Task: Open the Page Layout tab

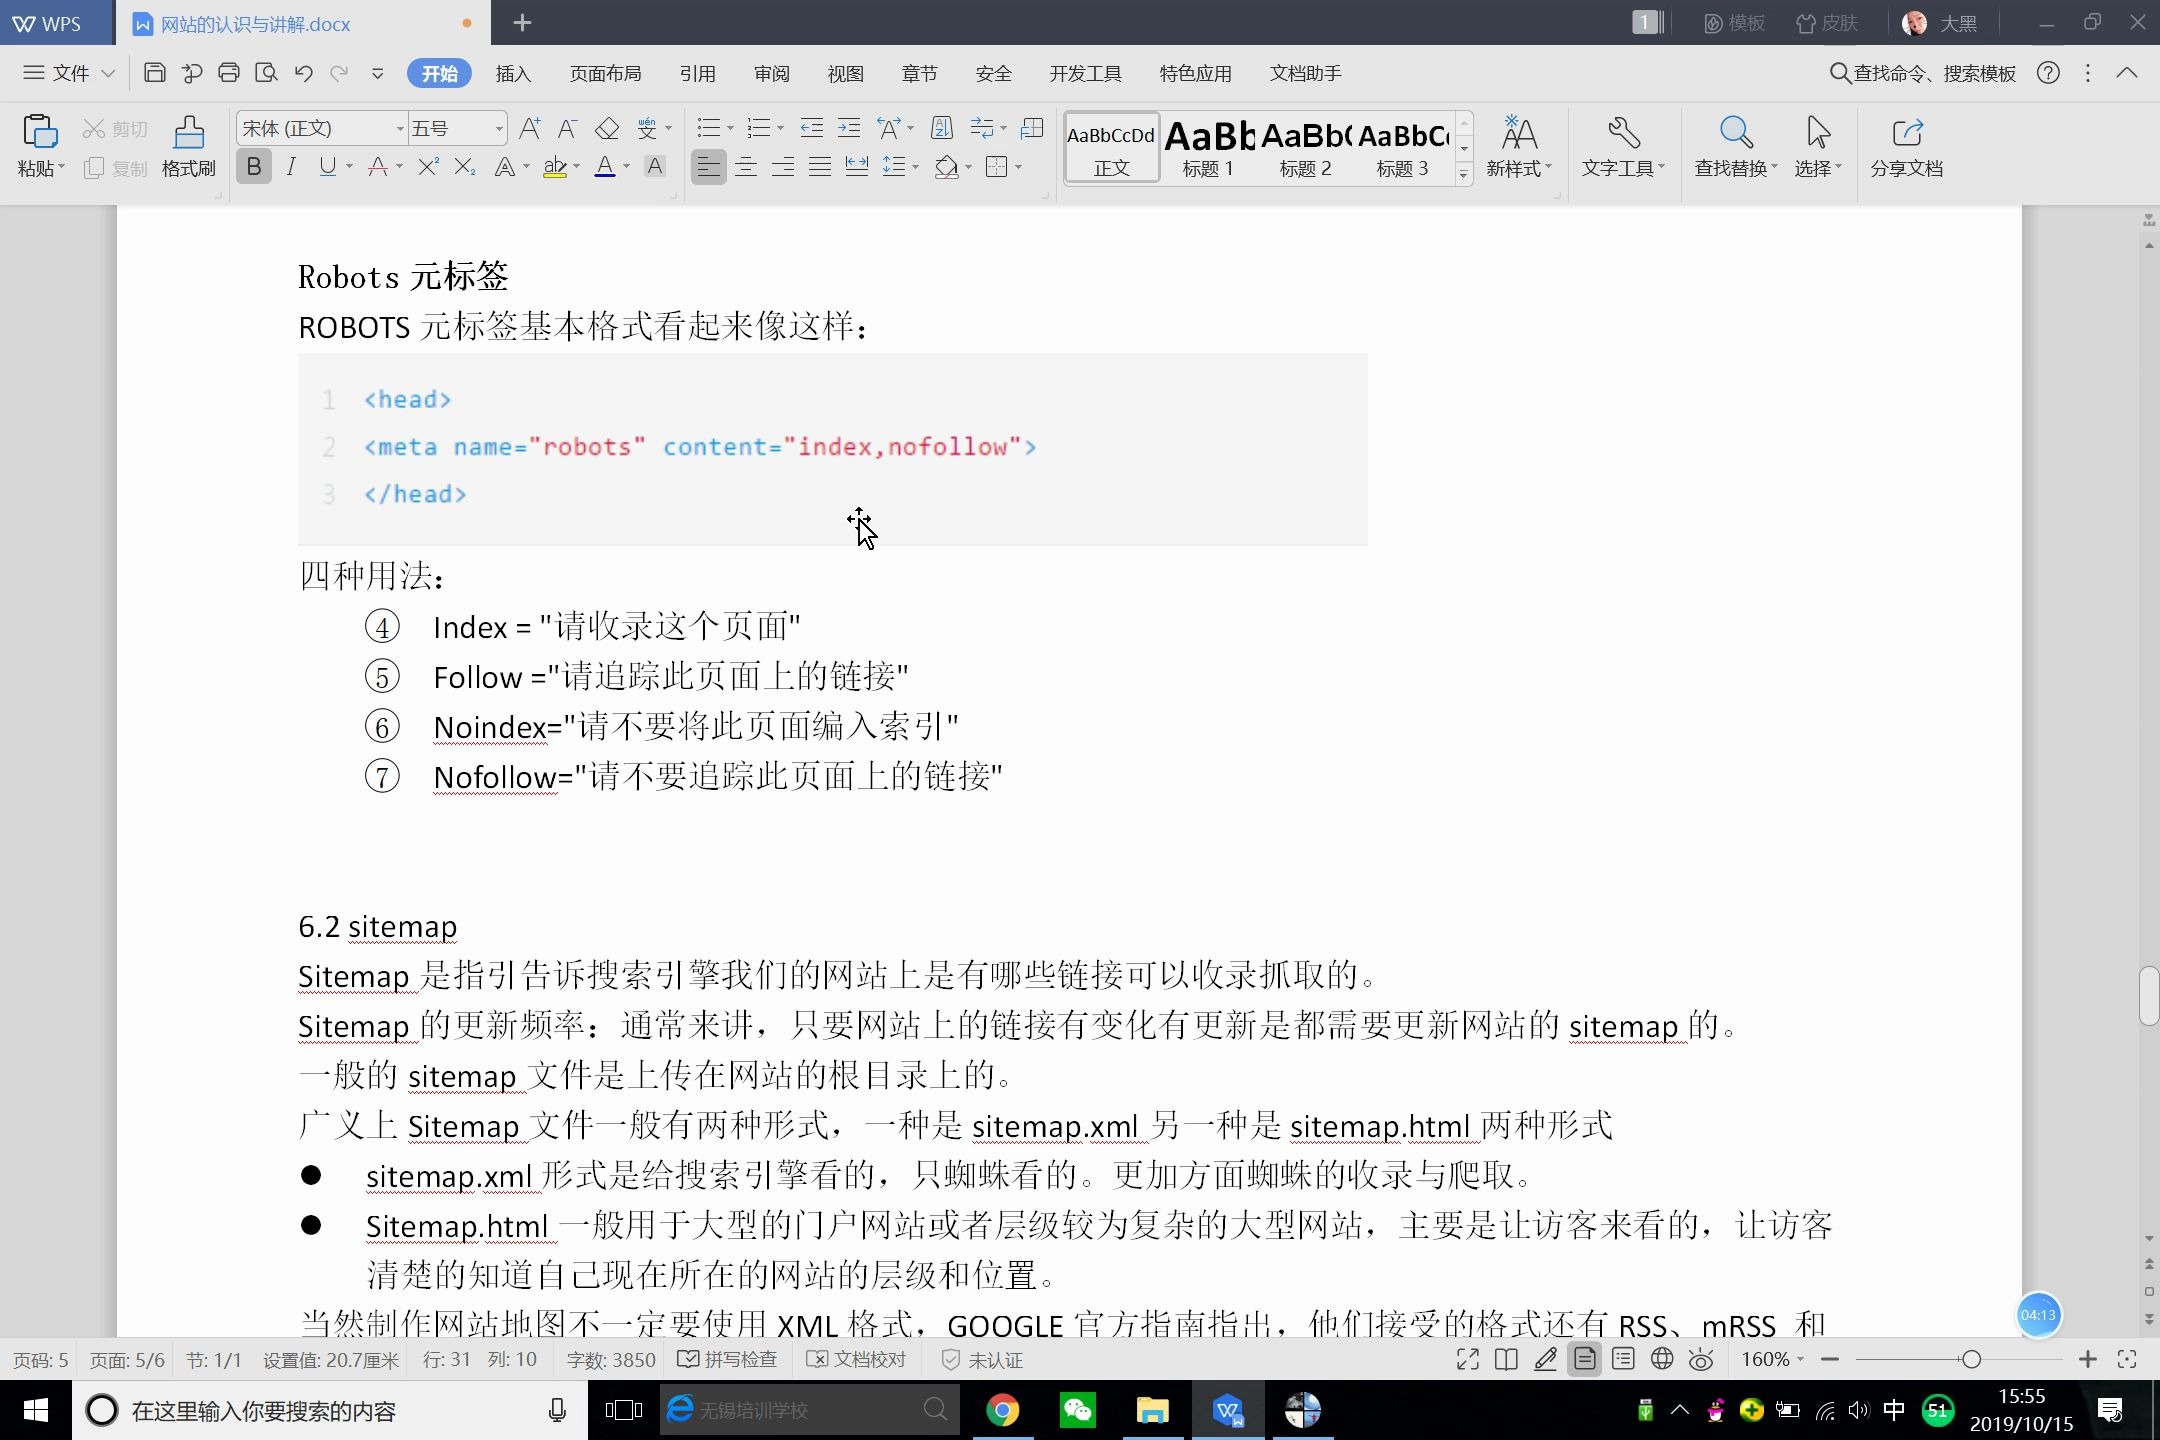Action: (x=605, y=73)
